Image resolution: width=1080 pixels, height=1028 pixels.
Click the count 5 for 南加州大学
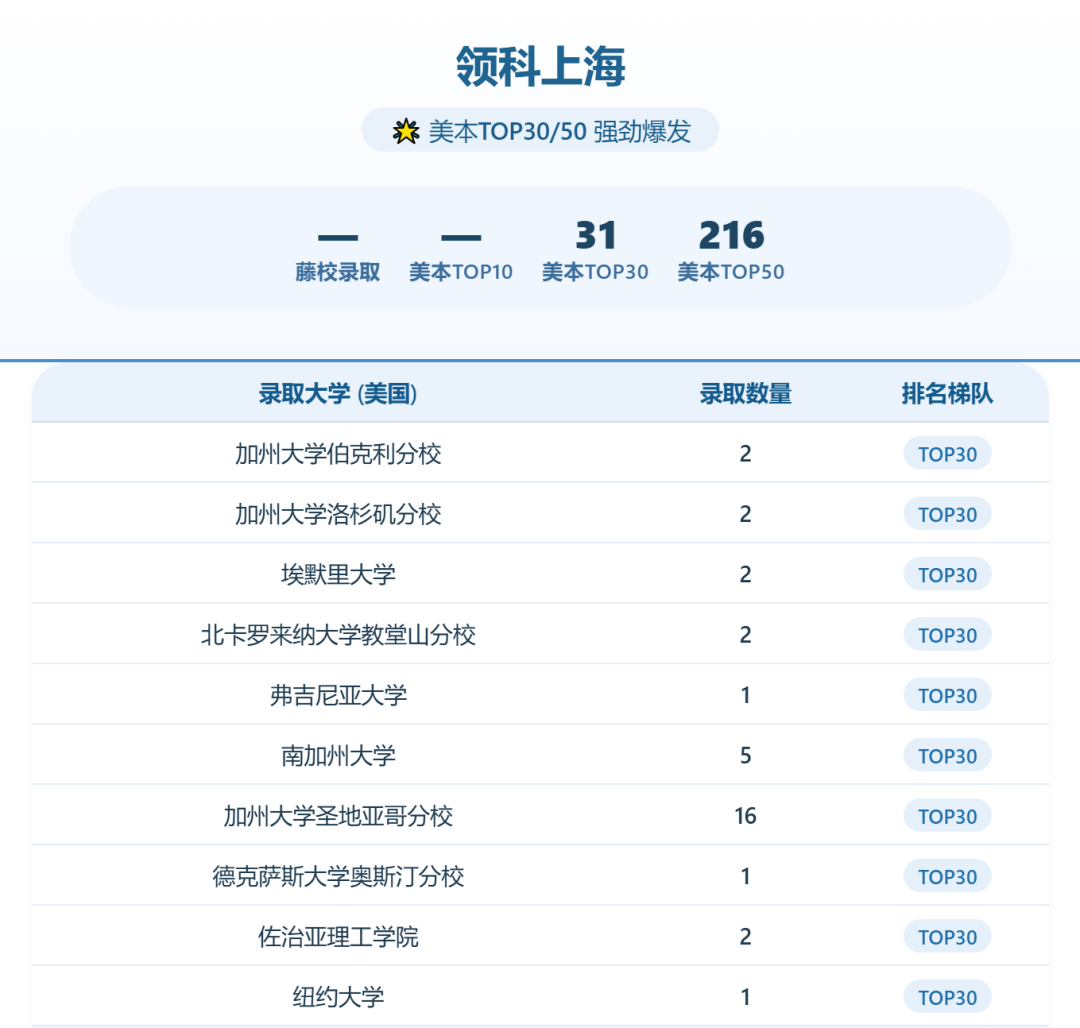point(745,756)
